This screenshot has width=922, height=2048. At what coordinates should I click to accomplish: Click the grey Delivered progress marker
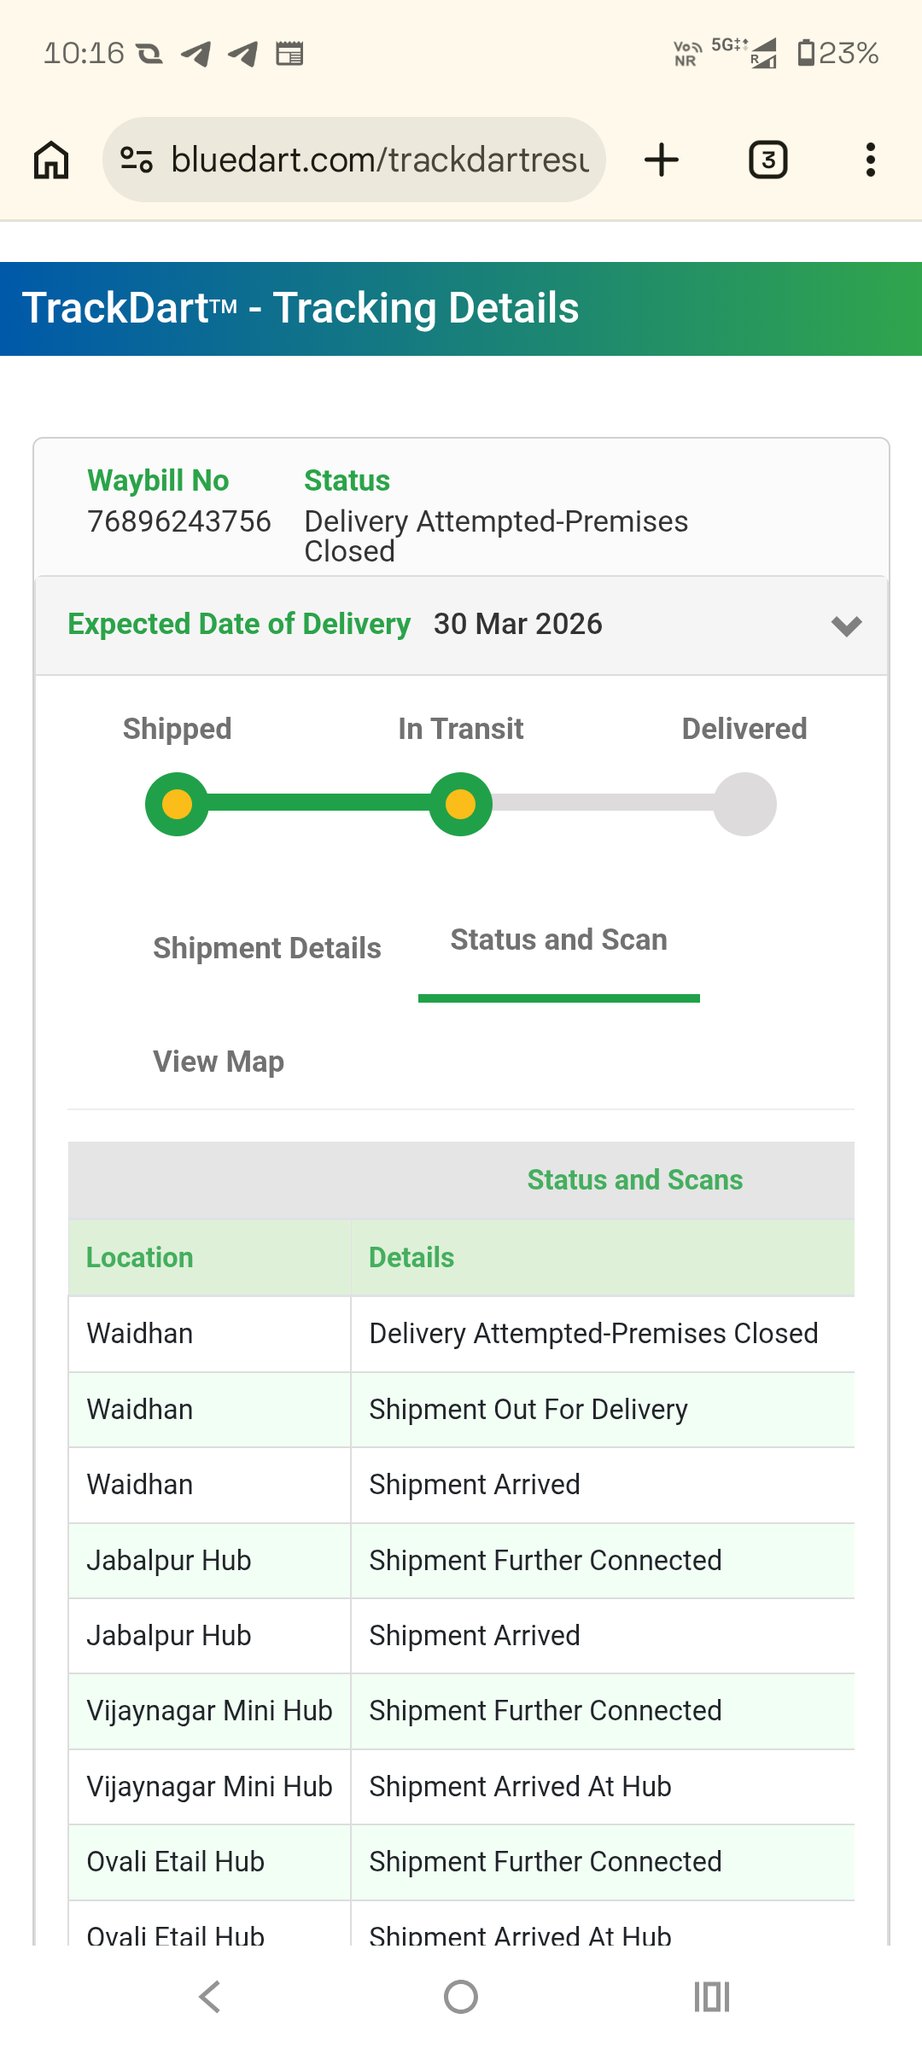point(744,804)
